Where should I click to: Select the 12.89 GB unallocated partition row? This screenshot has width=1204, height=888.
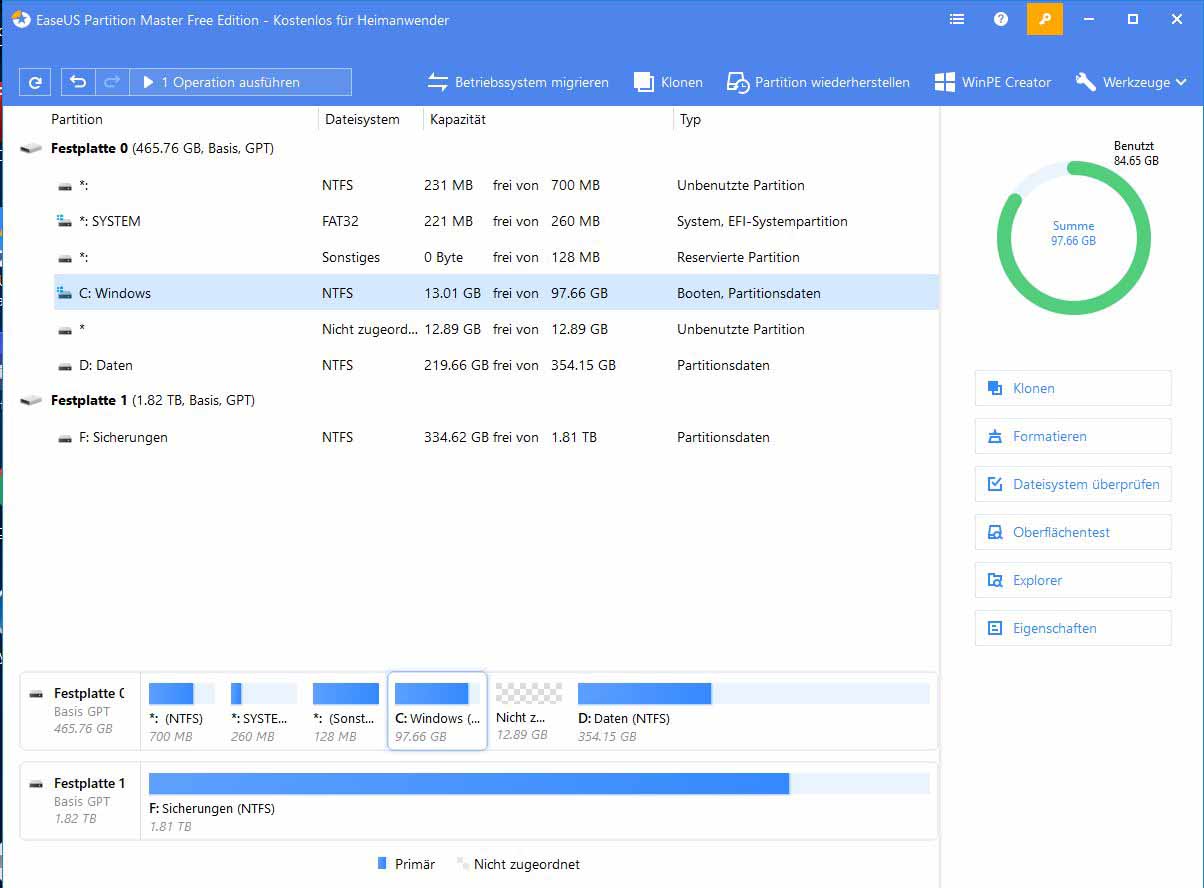tap(496, 329)
